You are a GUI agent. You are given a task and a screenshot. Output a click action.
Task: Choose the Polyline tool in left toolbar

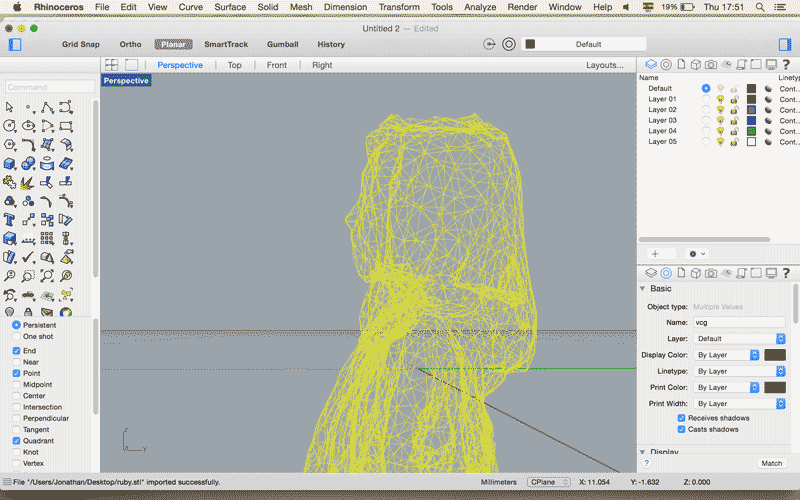(x=47, y=107)
